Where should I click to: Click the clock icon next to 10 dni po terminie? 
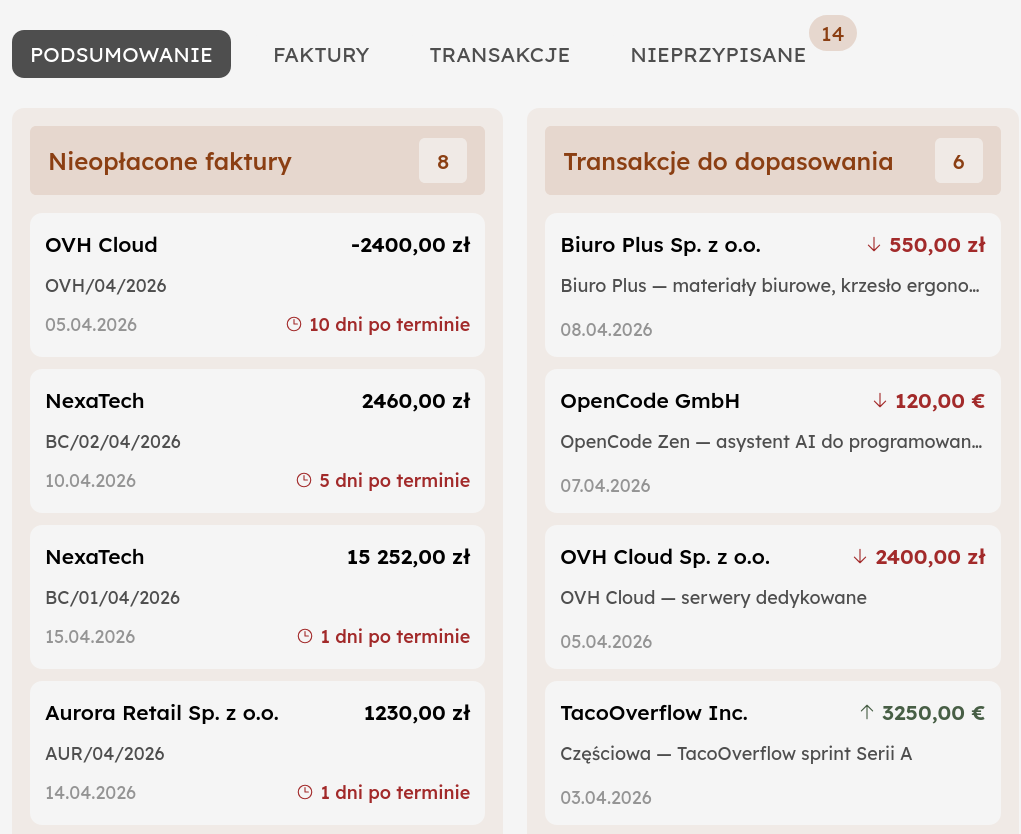click(294, 324)
